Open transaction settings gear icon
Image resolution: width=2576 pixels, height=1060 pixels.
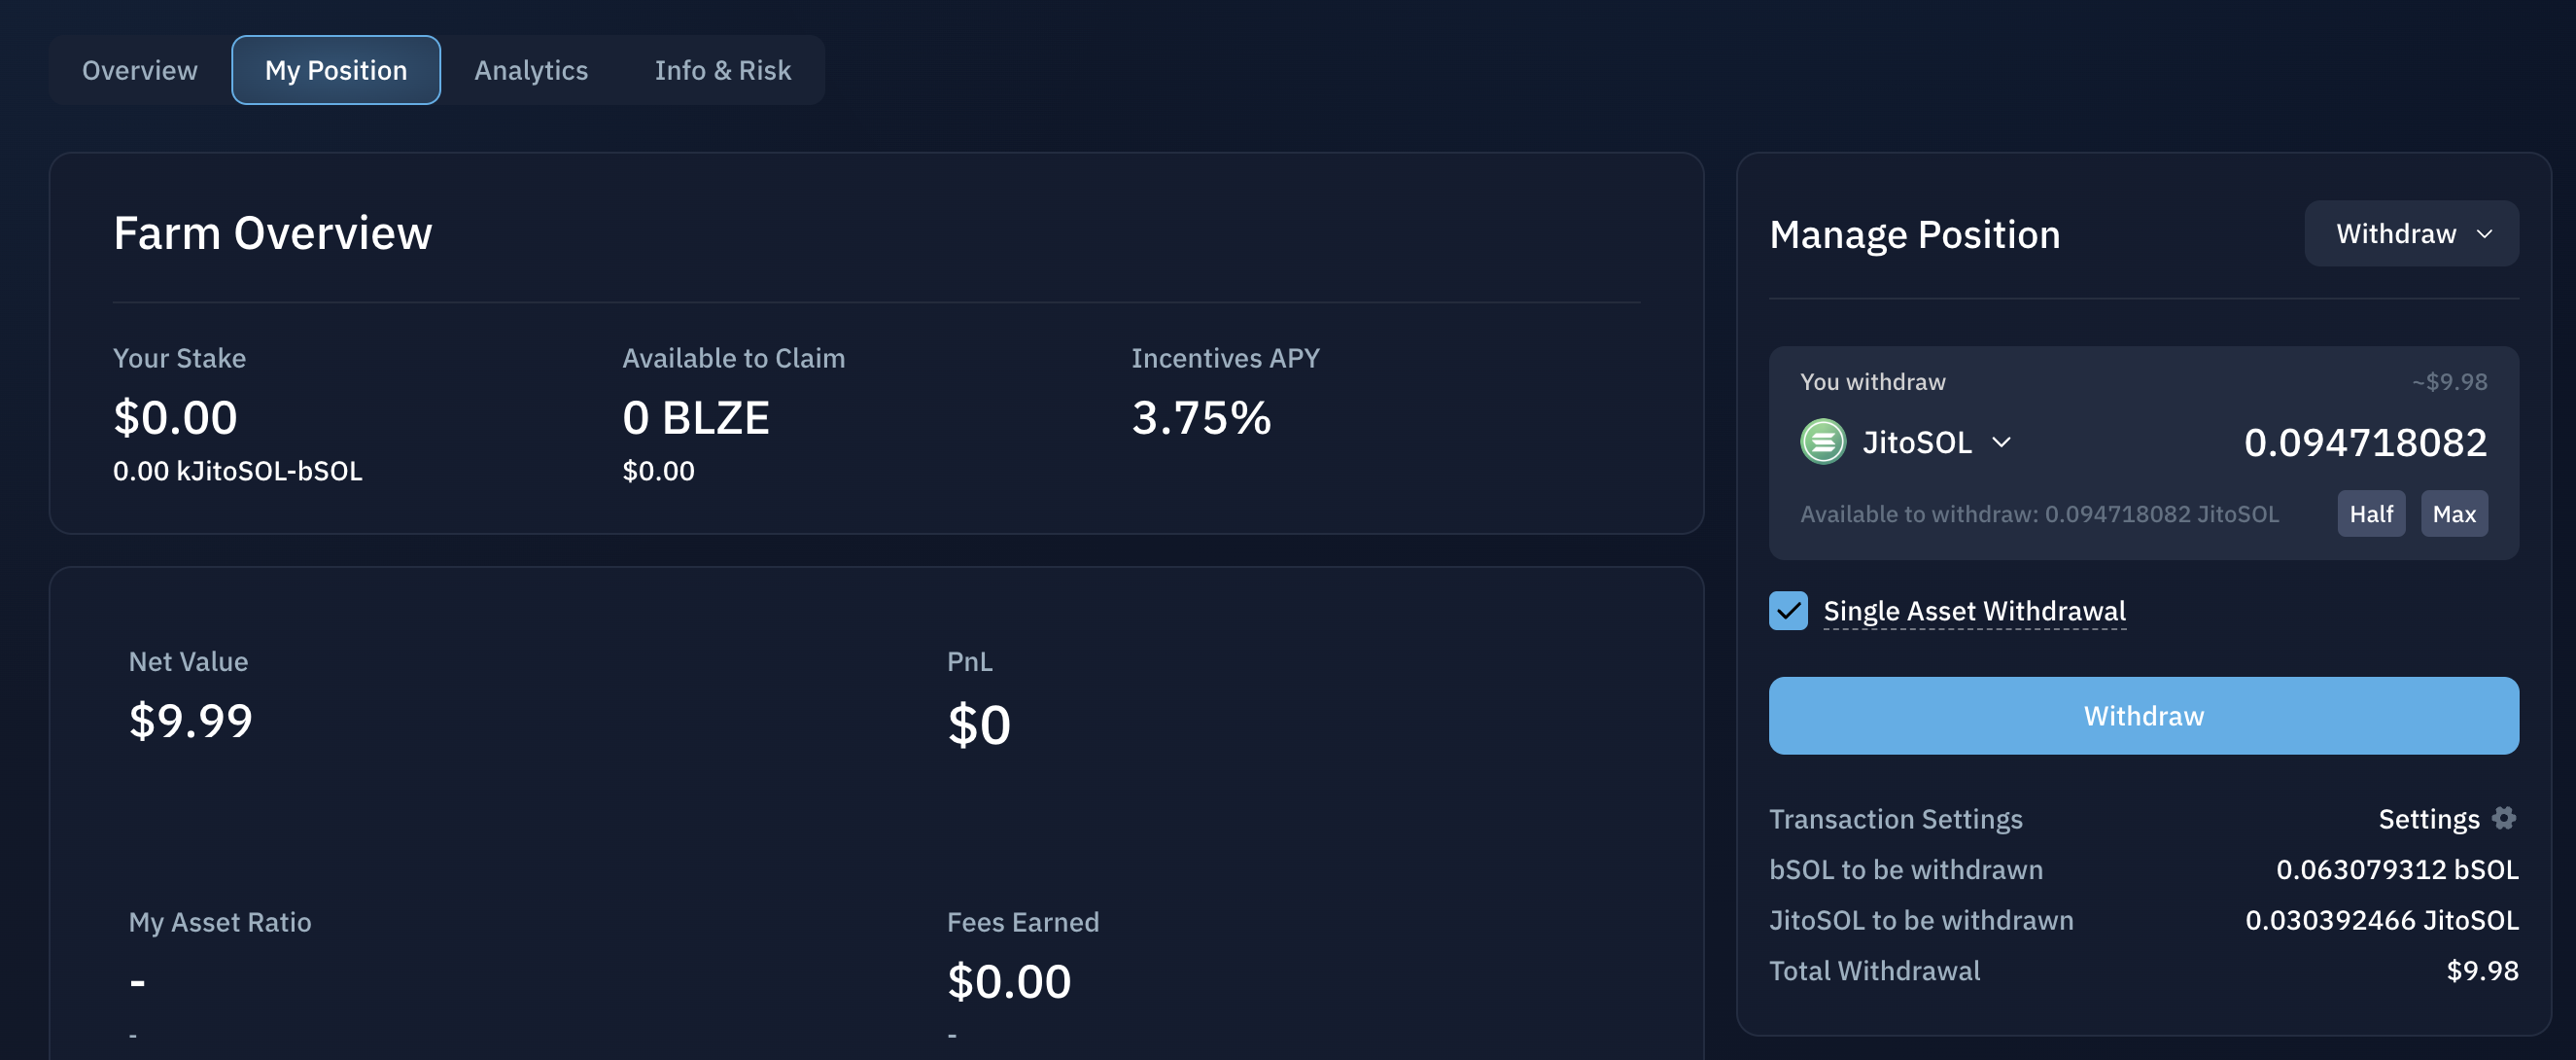tap(2503, 818)
